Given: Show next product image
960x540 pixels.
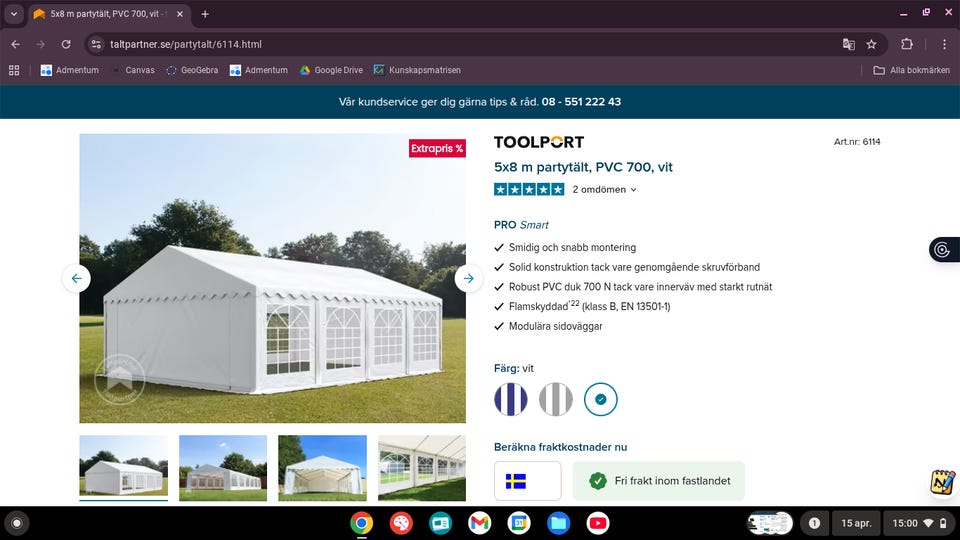Looking at the screenshot, I should (x=468, y=279).
